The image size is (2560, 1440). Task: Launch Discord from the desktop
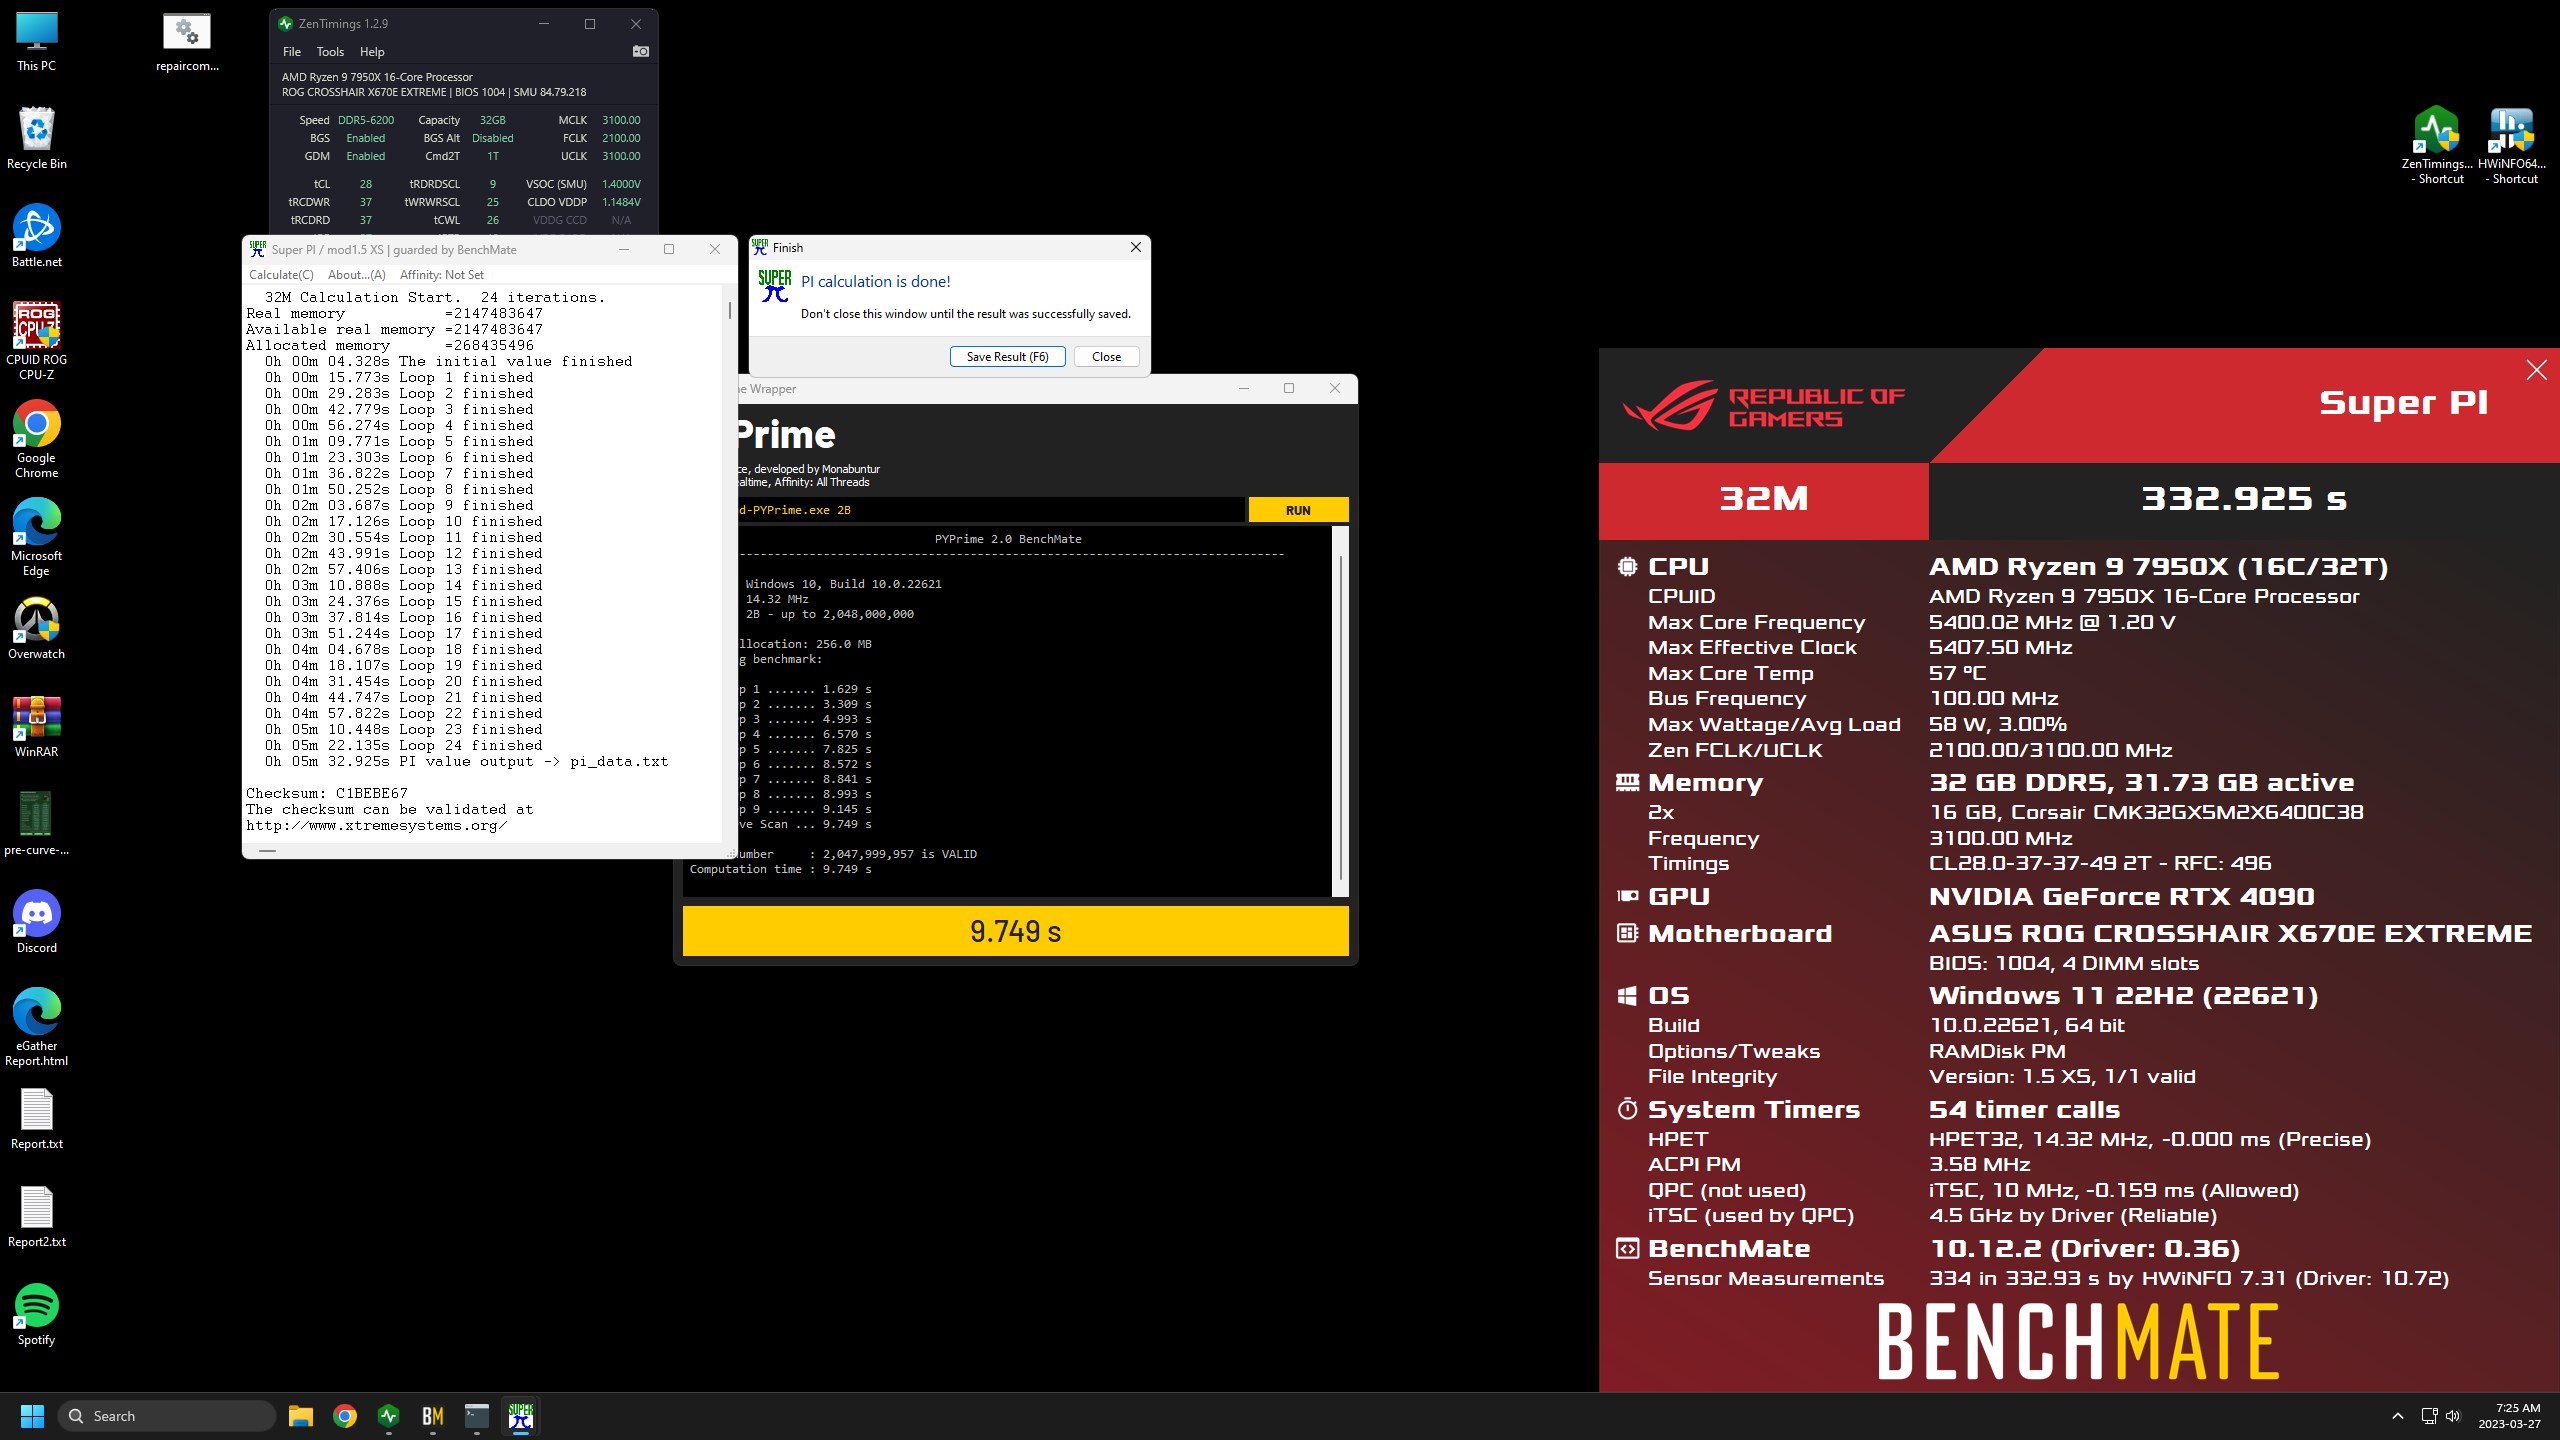pyautogui.click(x=37, y=923)
